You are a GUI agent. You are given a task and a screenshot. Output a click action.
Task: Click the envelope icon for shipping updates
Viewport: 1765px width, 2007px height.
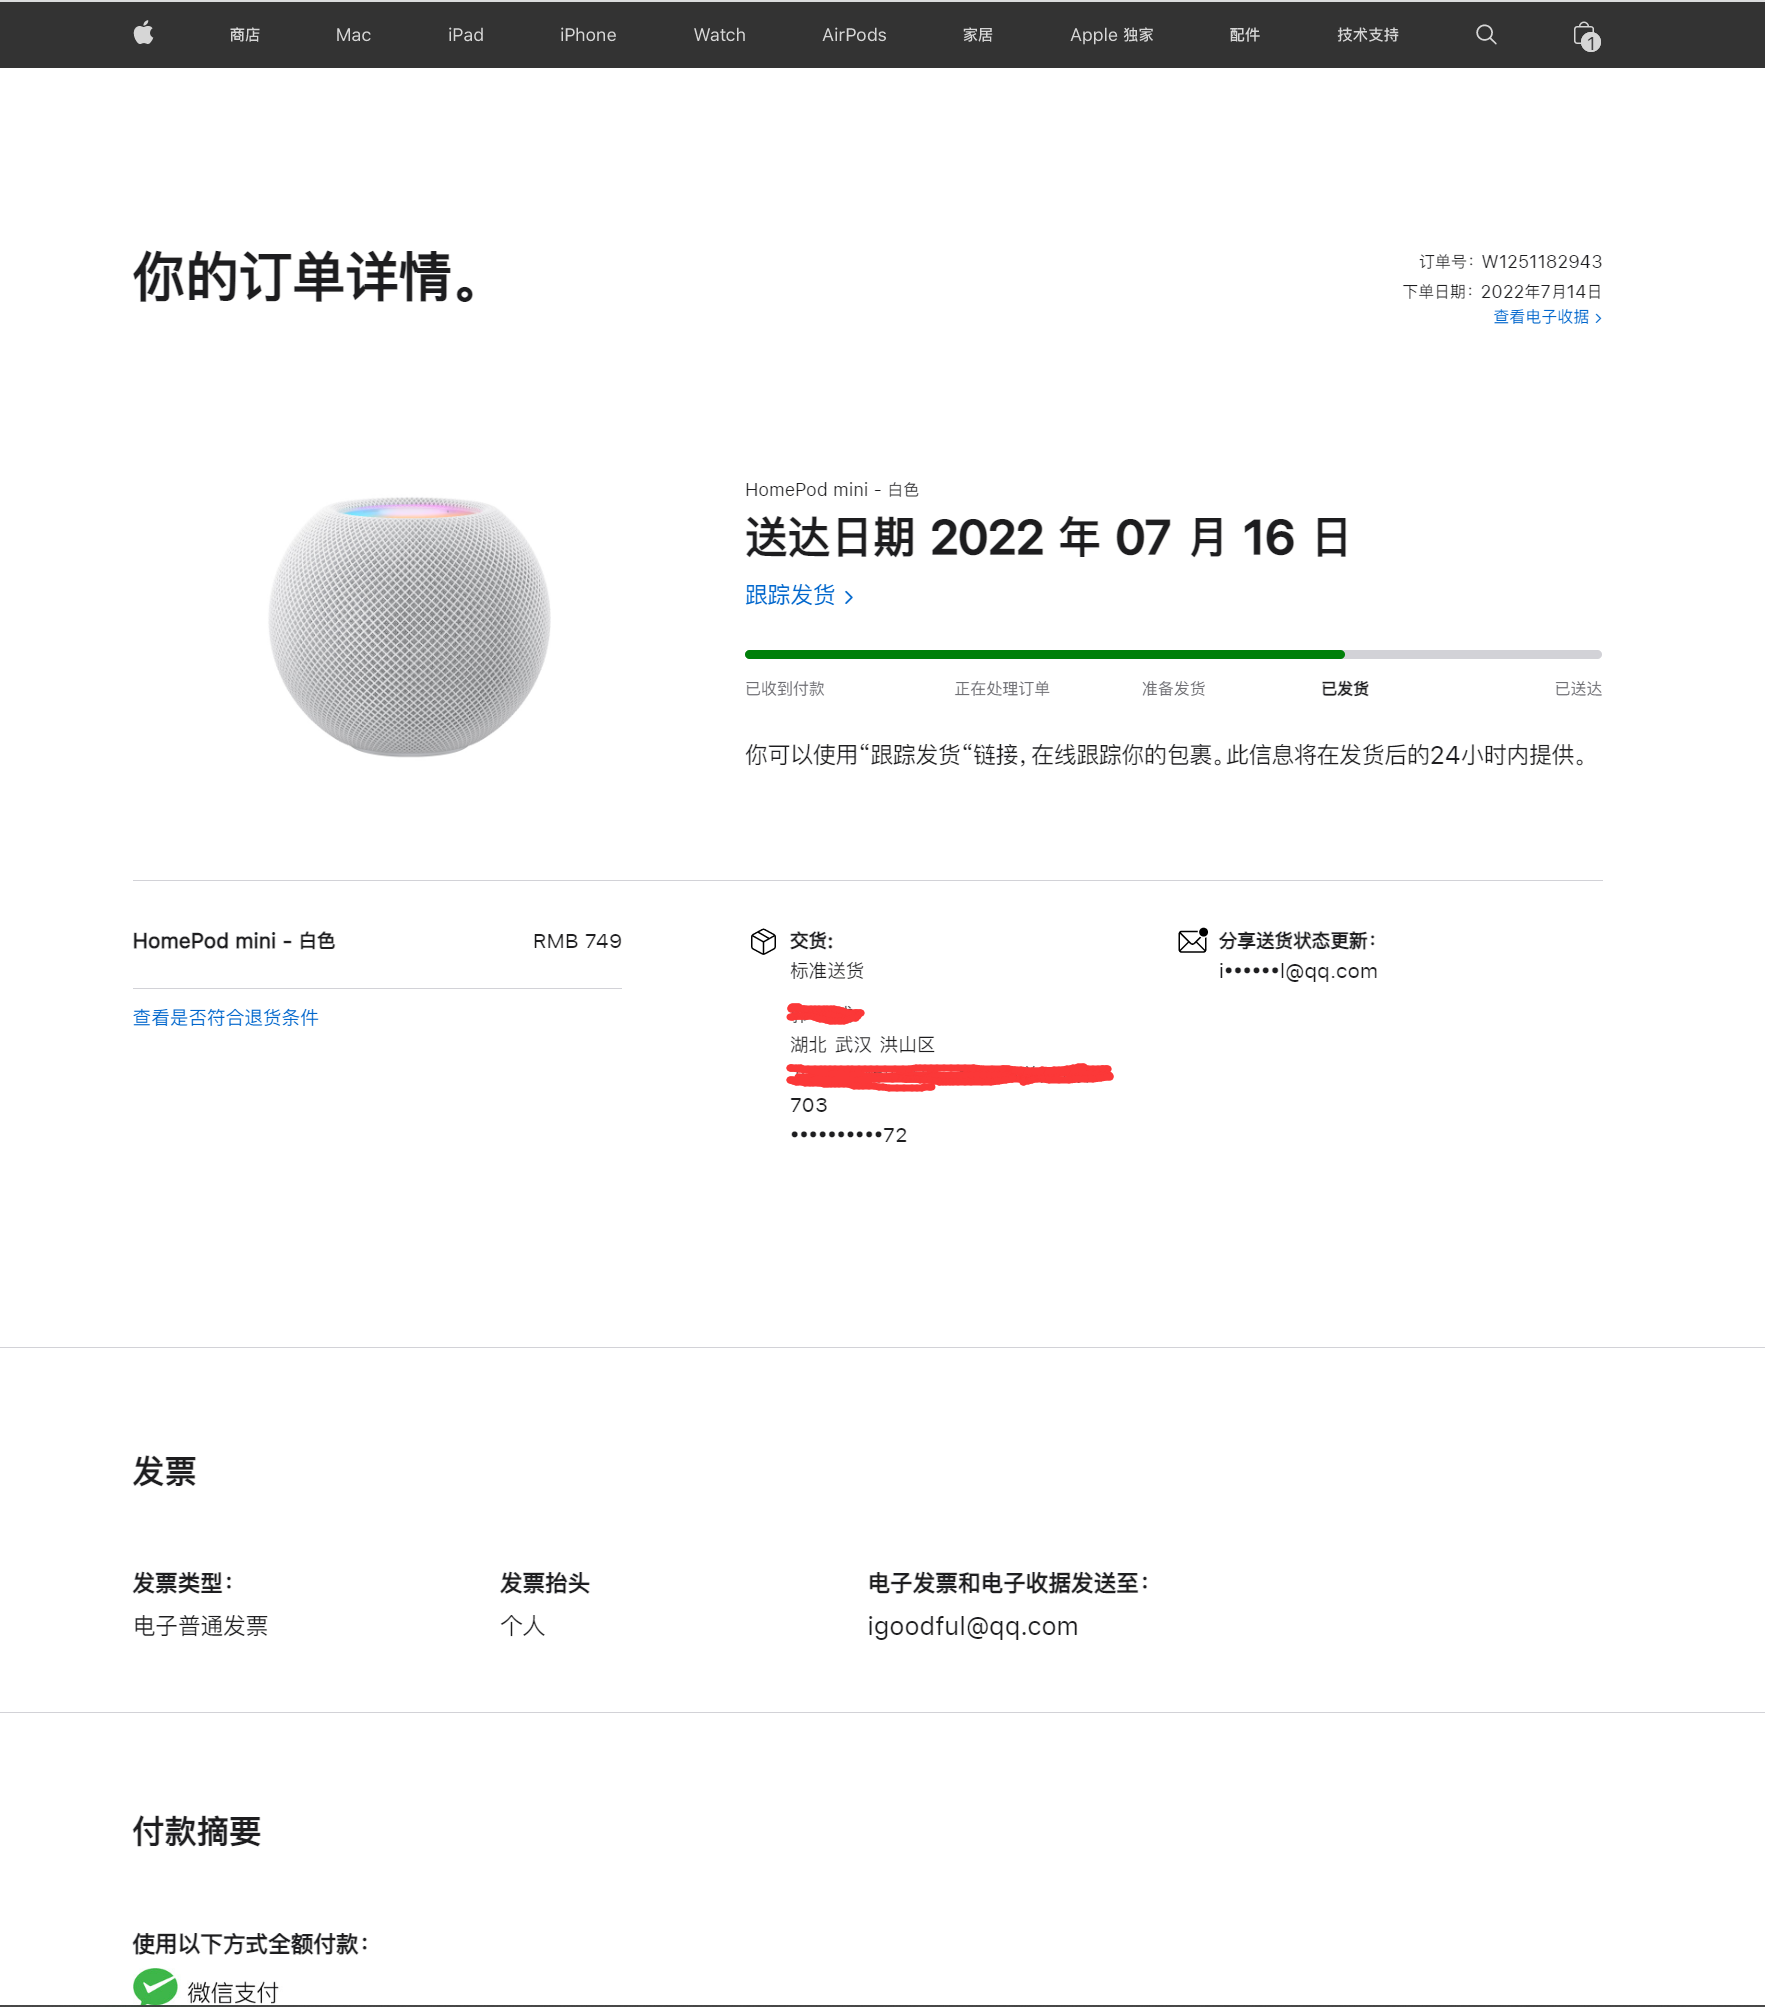[x=1192, y=940]
